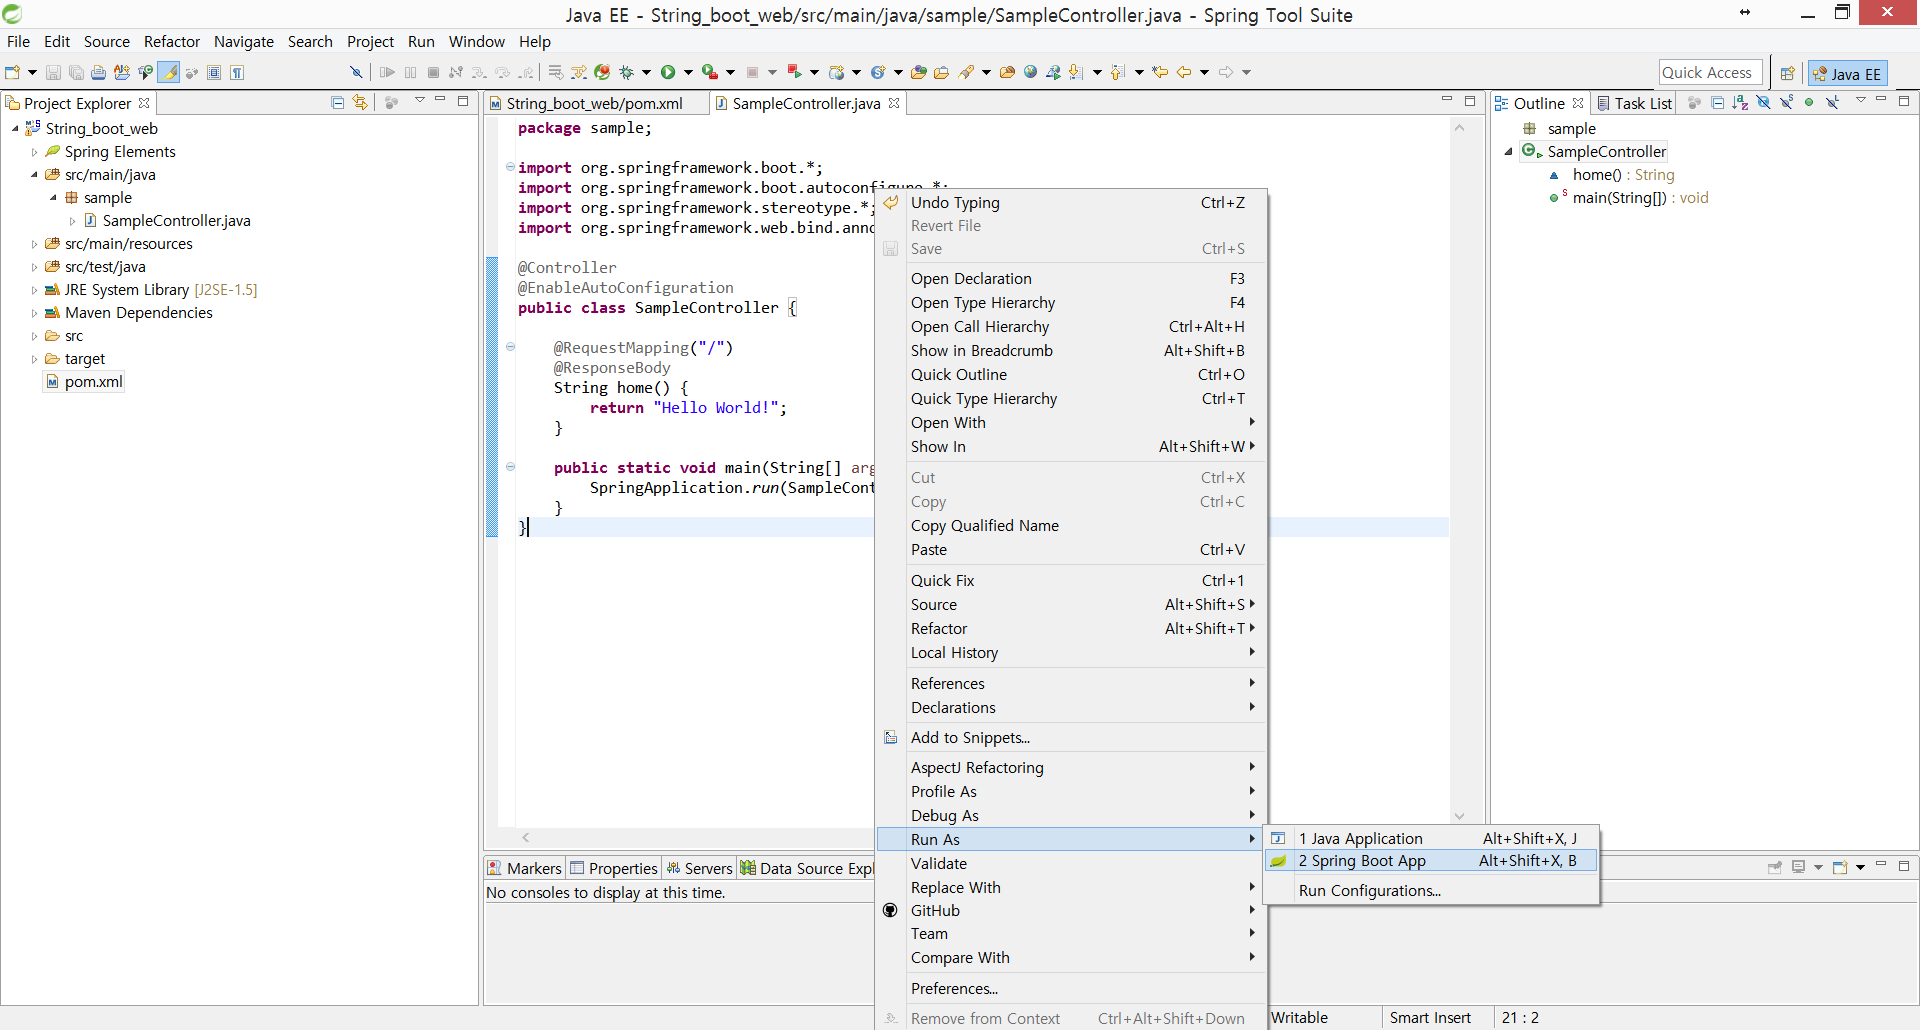The width and height of the screenshot is (1920, 1030).
Task: Click the Hide Local Types icon in Outline
Action: pyautogui.click(x=1832, y=102)
